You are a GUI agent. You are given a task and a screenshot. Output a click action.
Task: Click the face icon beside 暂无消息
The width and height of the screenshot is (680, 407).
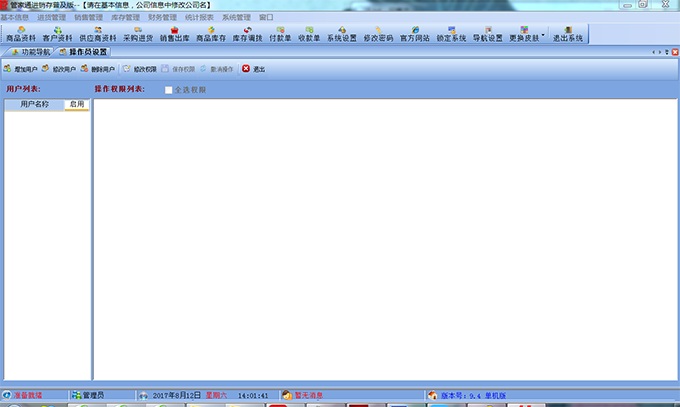(x=287, y=395)
